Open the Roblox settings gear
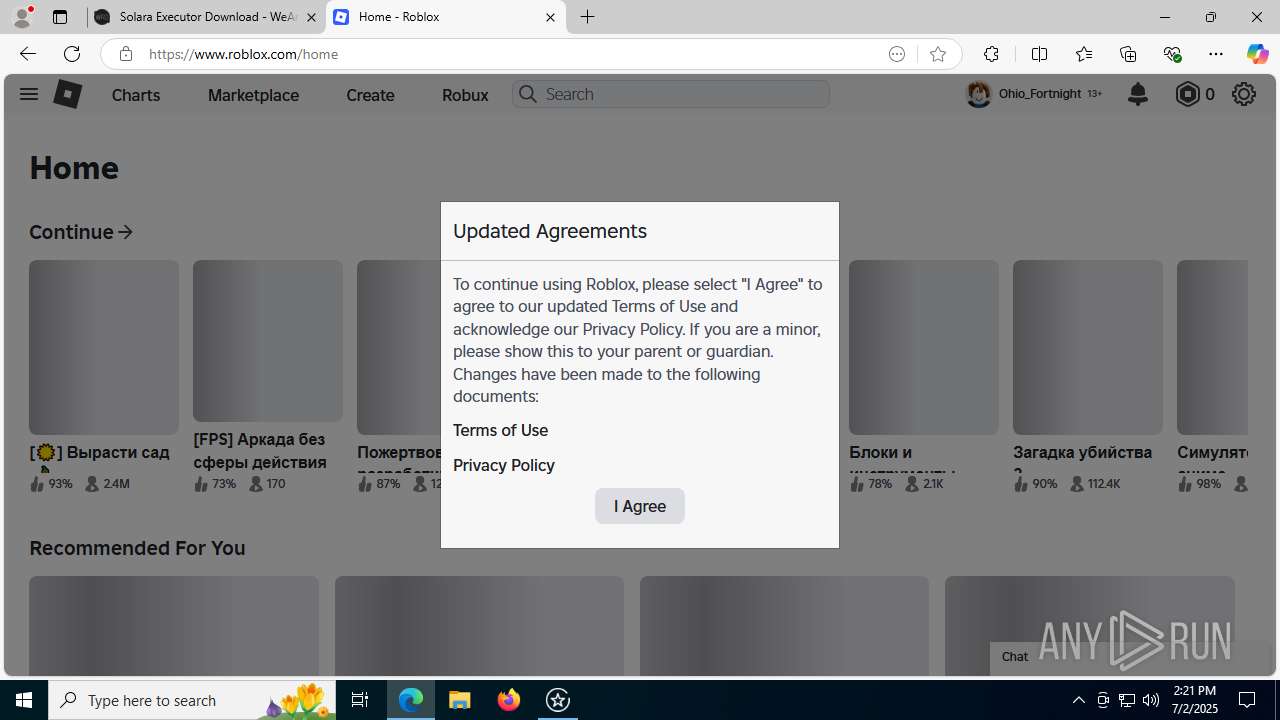 (x=1243, y=94)
